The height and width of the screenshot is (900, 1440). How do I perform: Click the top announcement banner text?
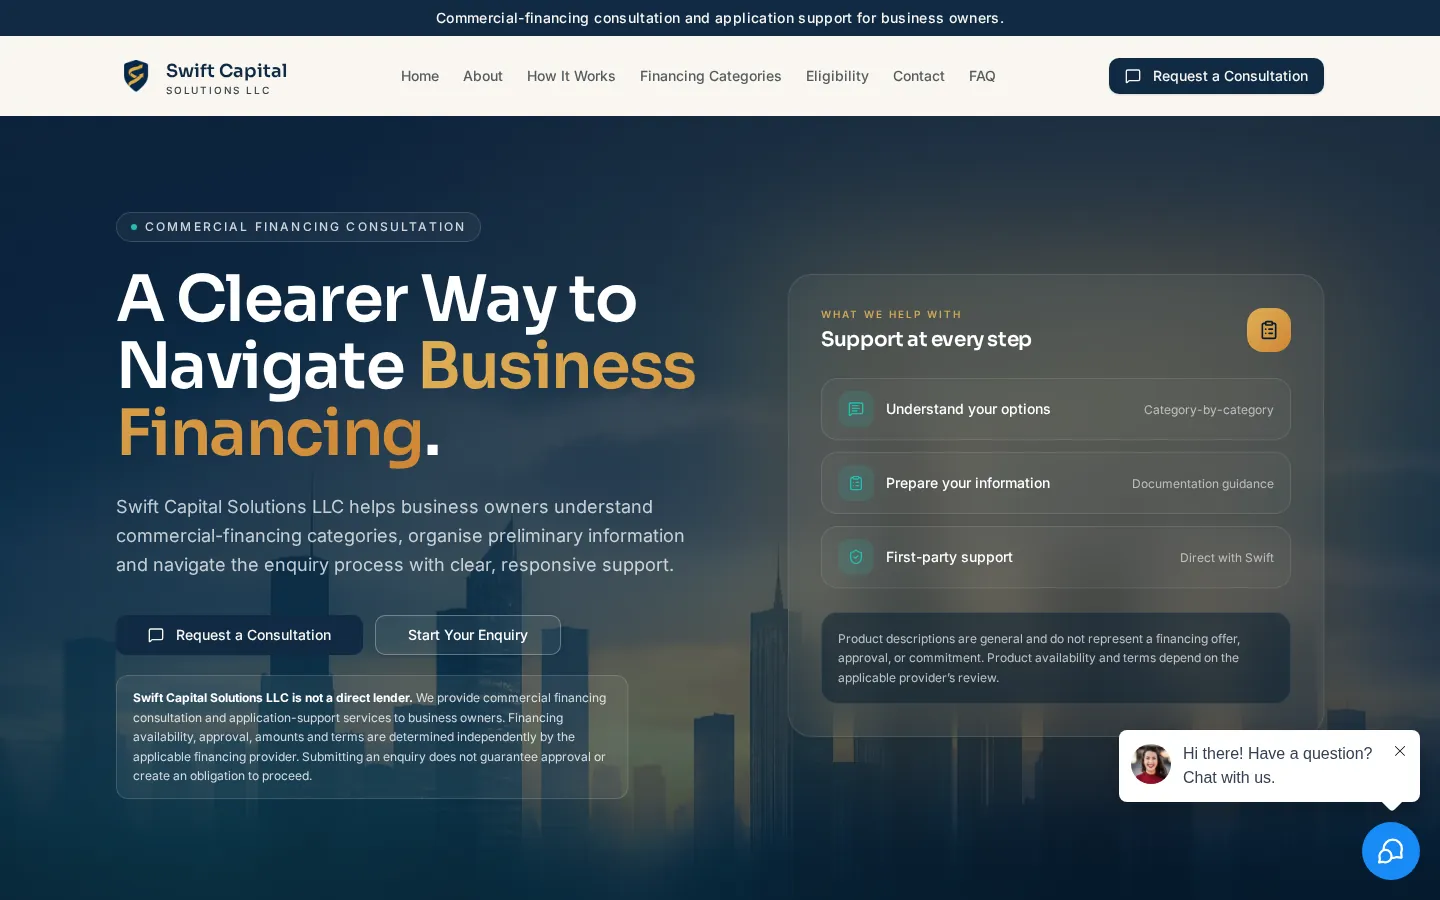pos(720,18)
